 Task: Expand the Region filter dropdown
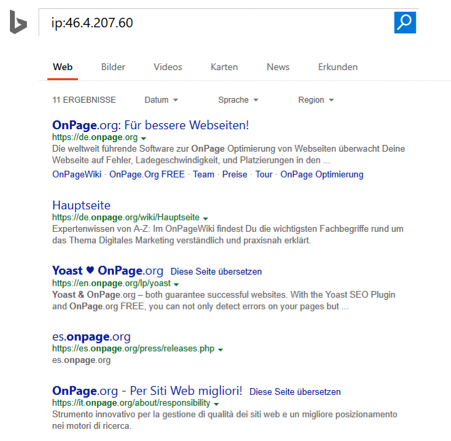pos(316,100)
